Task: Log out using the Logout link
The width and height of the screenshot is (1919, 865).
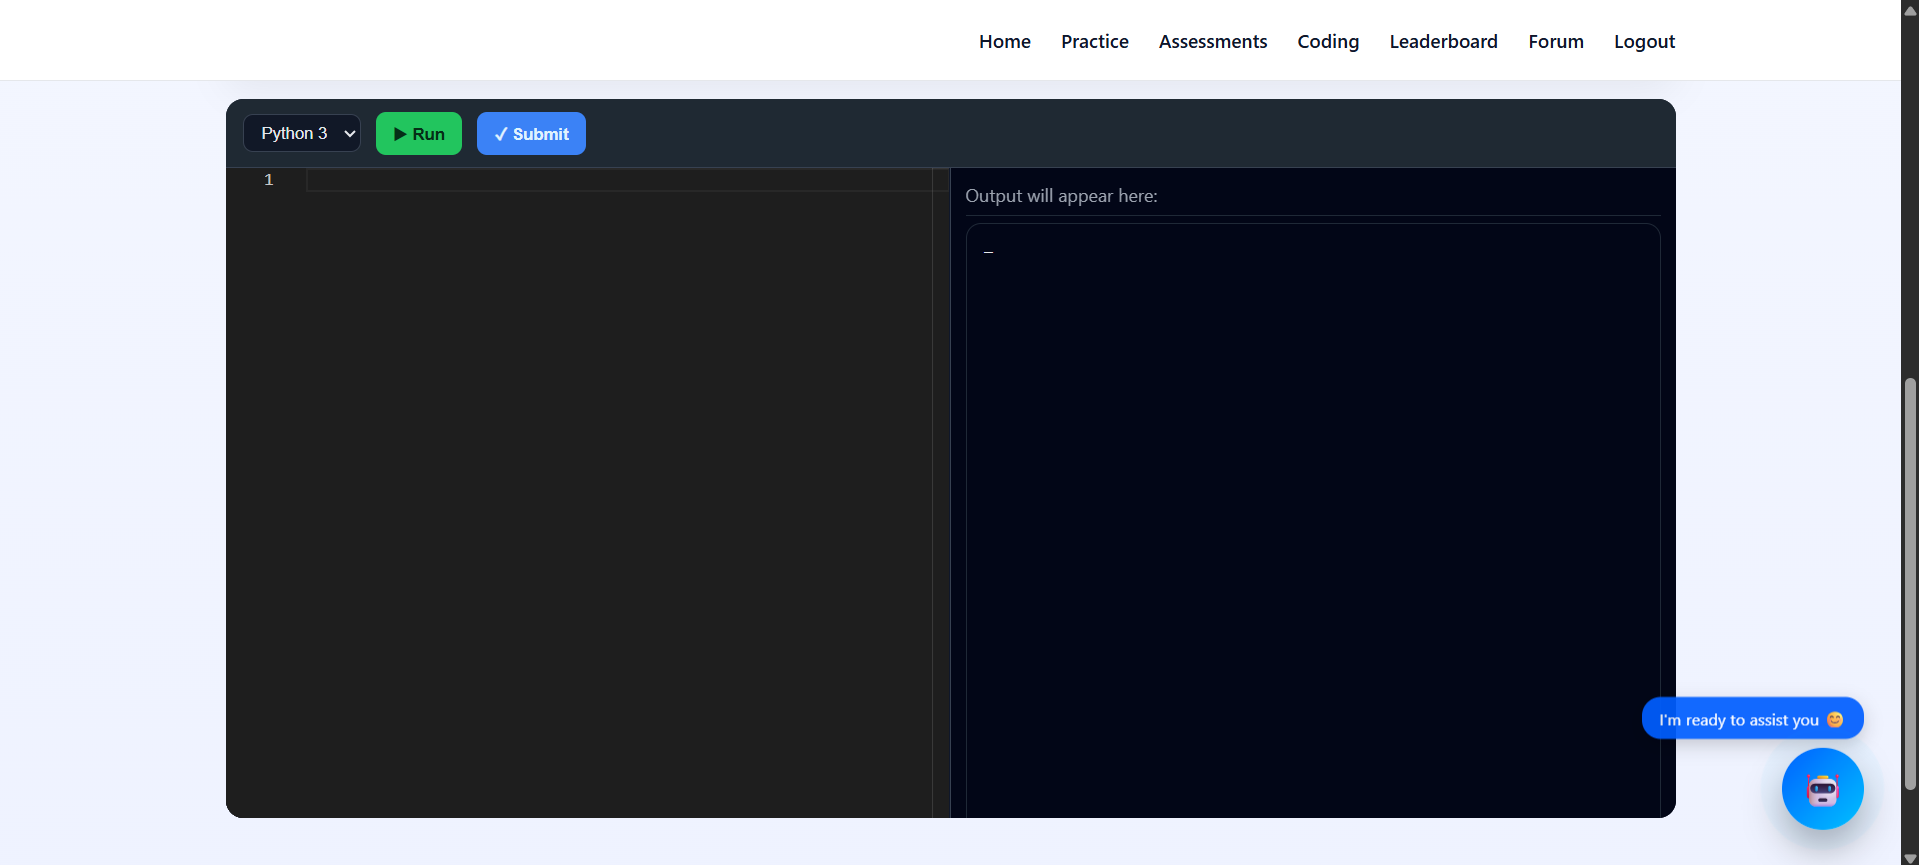Action: (x=1644, y=42)
